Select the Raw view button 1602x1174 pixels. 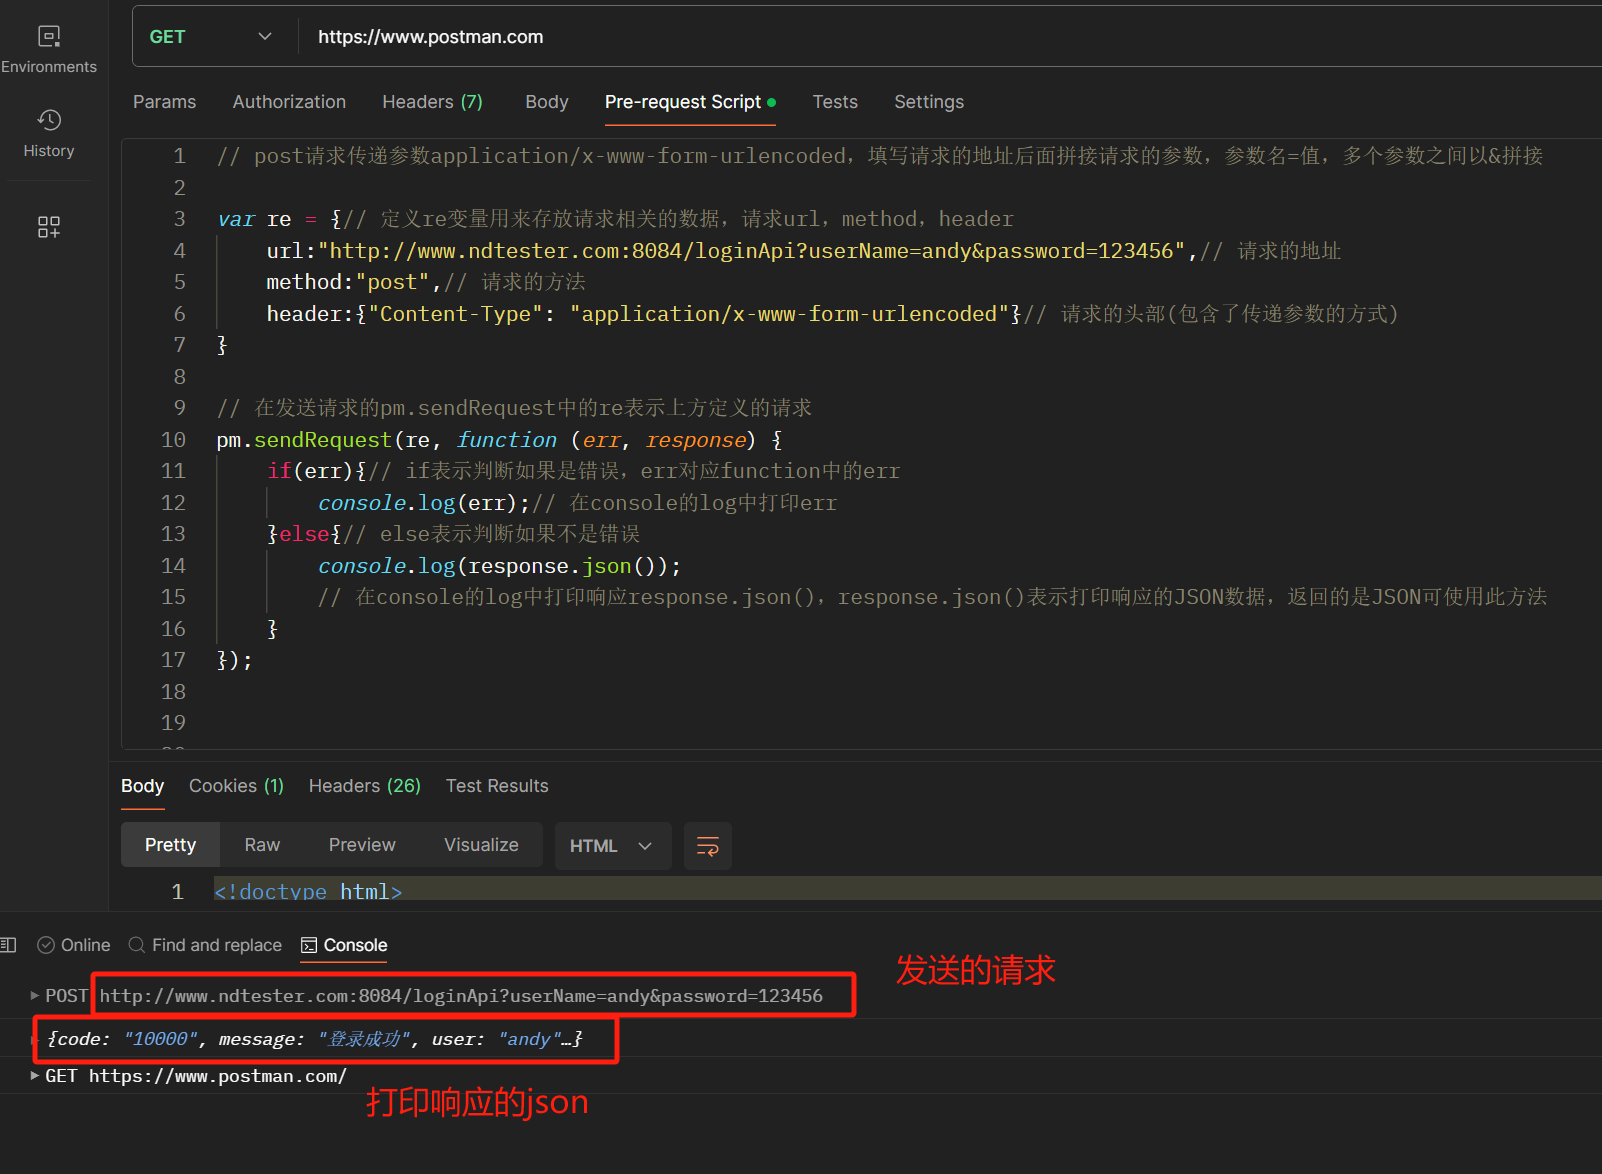262,845
